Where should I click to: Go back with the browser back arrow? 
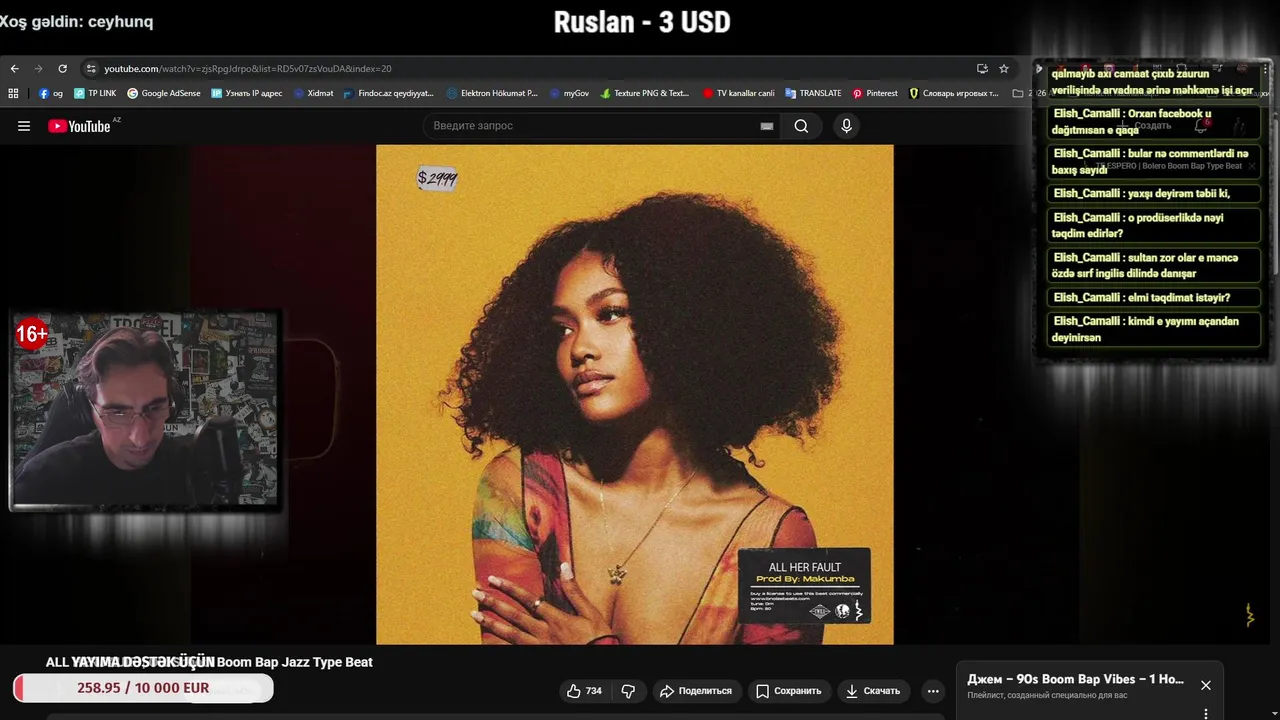coord(14,69)
